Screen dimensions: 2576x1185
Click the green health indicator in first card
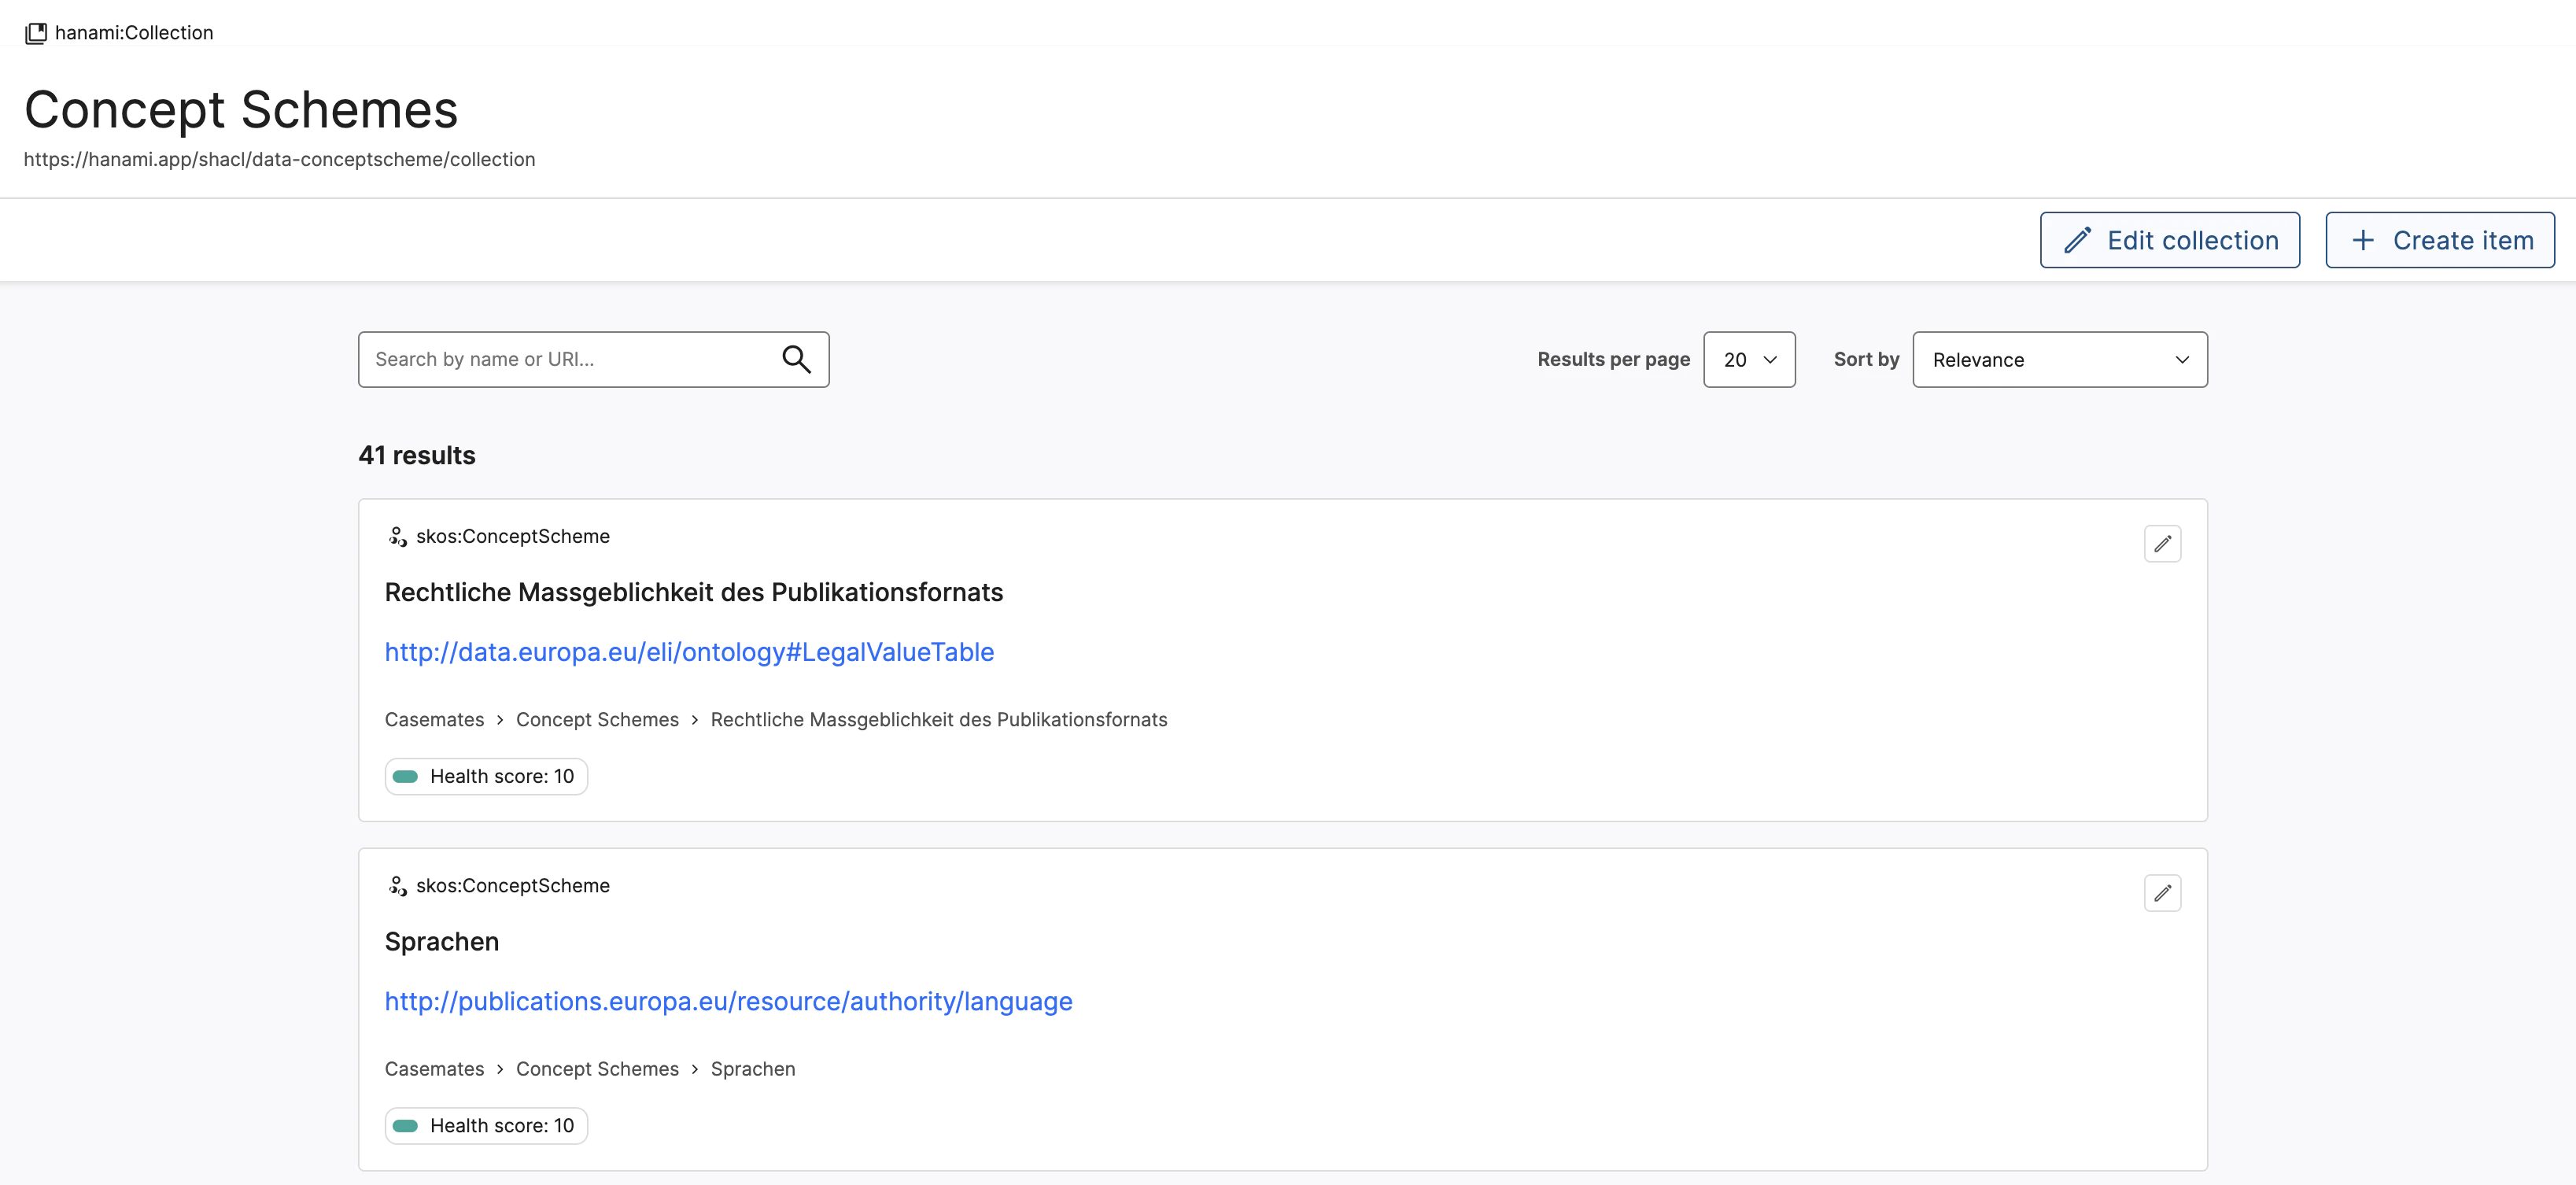click(405, 777)
